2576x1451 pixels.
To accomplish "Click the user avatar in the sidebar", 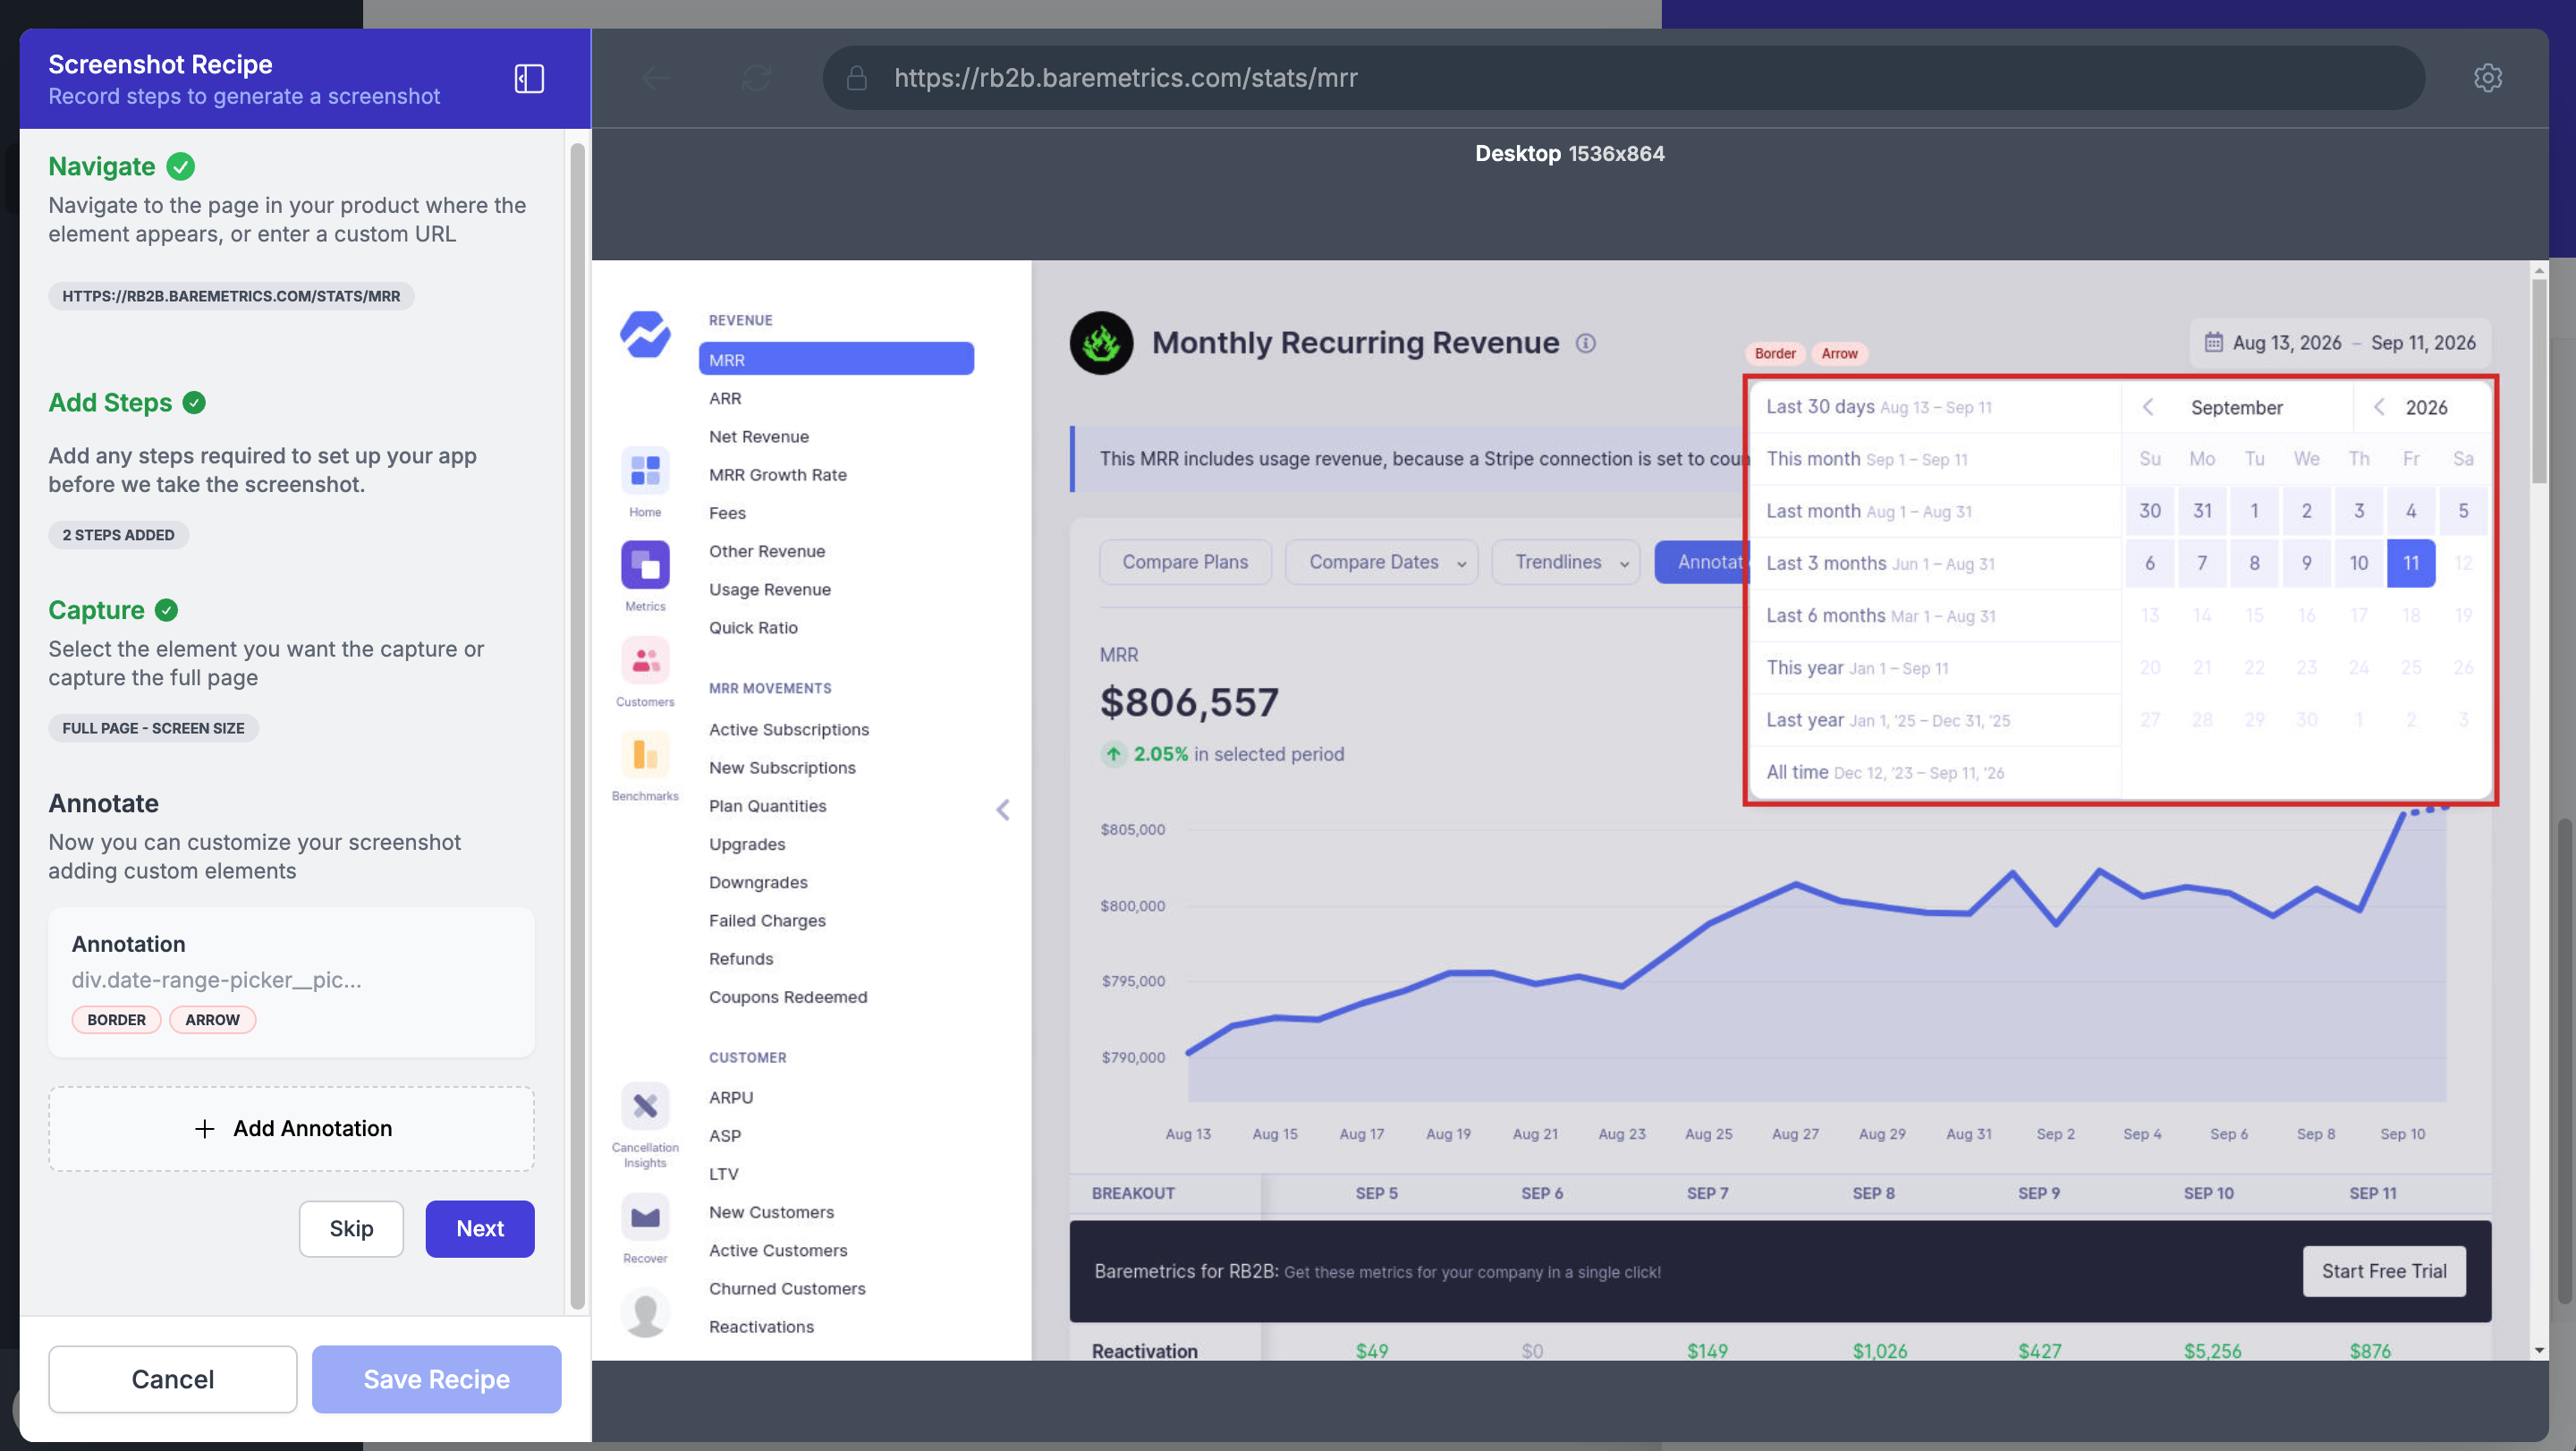I will click(x=645, y=1312).
